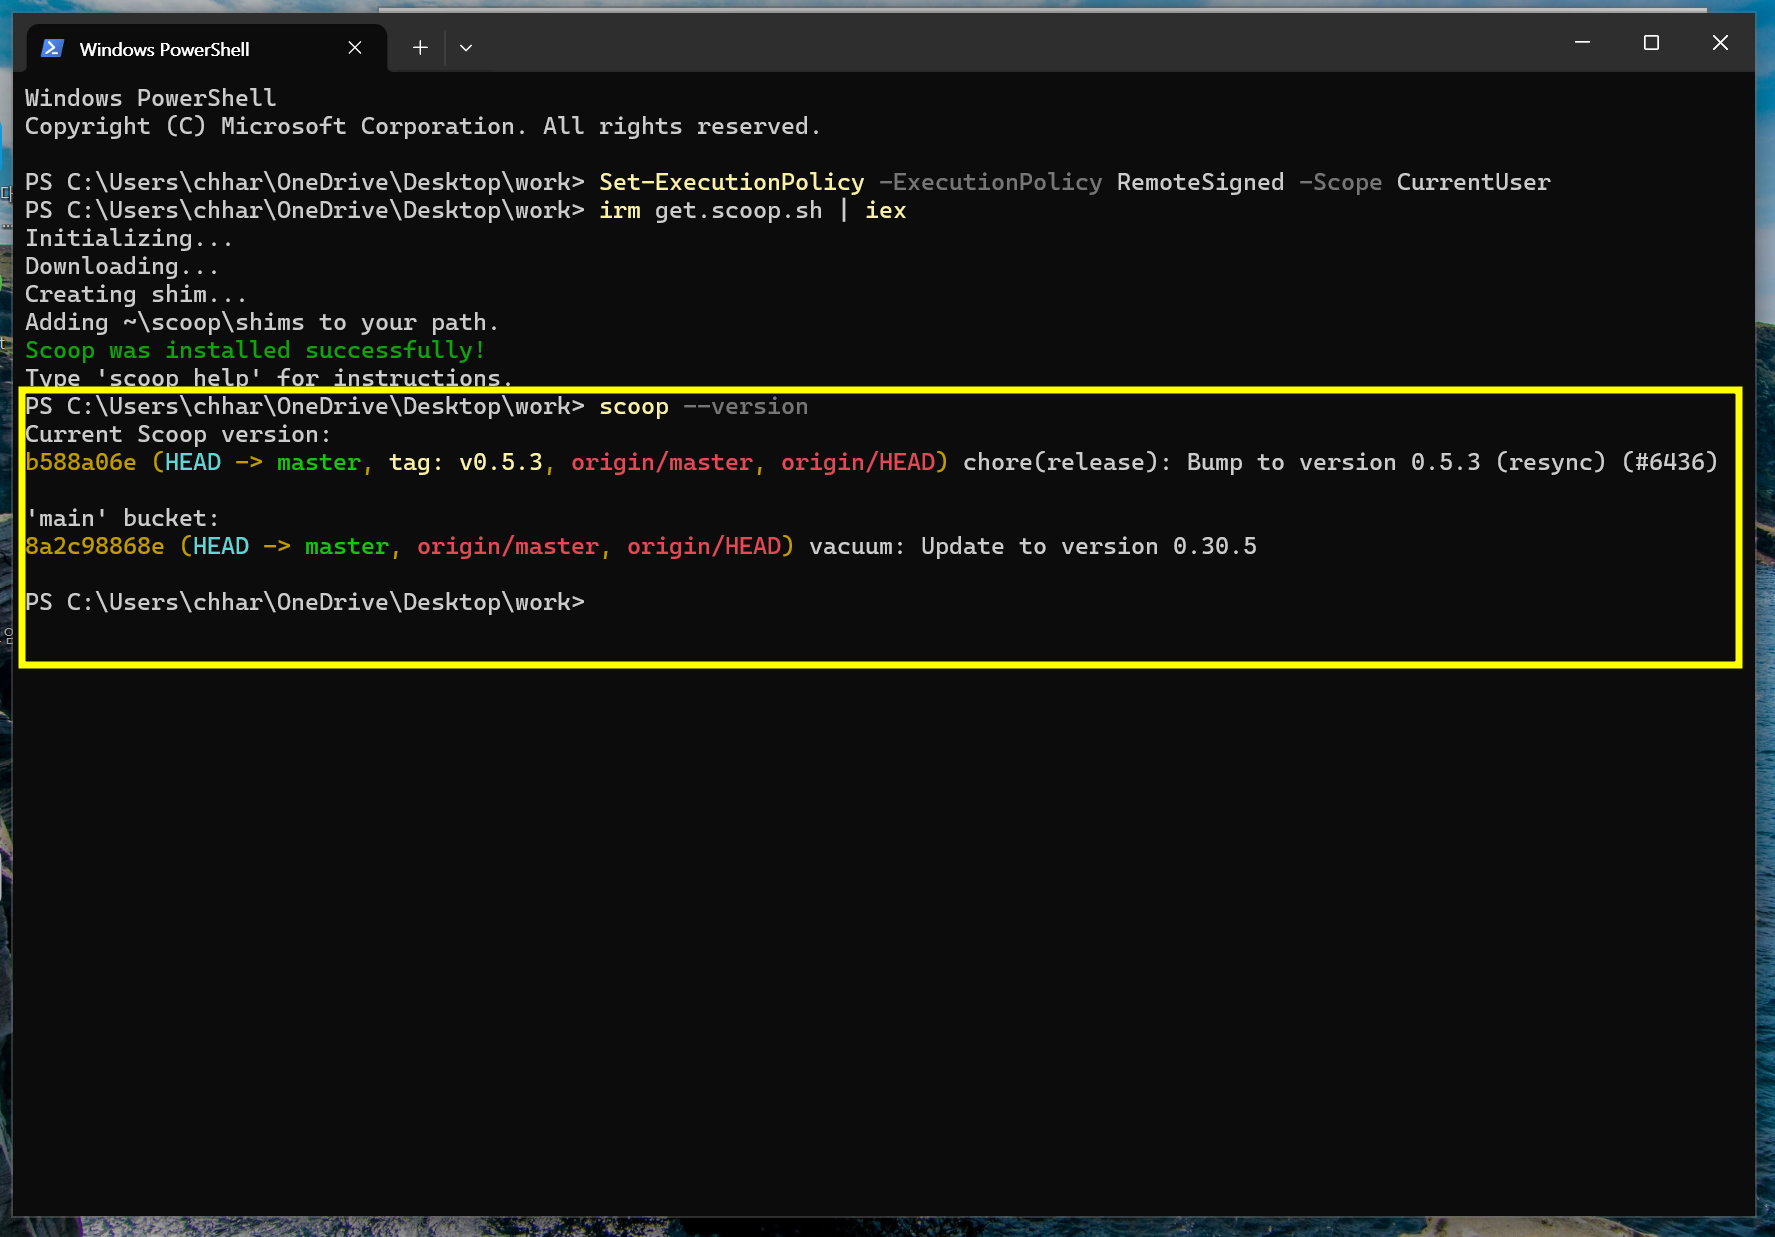Image resolution: width=1775 pixels, height=1237 pixels.
Task: Select the Windows PowerShell tab
Action: 205,48
